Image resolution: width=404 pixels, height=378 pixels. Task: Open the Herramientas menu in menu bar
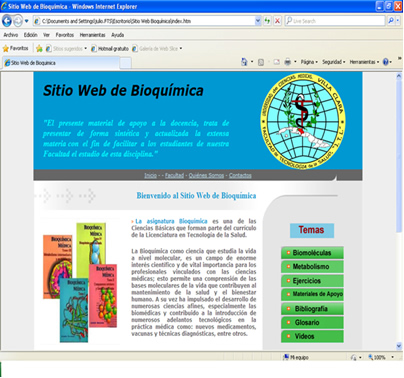[92, 35]
